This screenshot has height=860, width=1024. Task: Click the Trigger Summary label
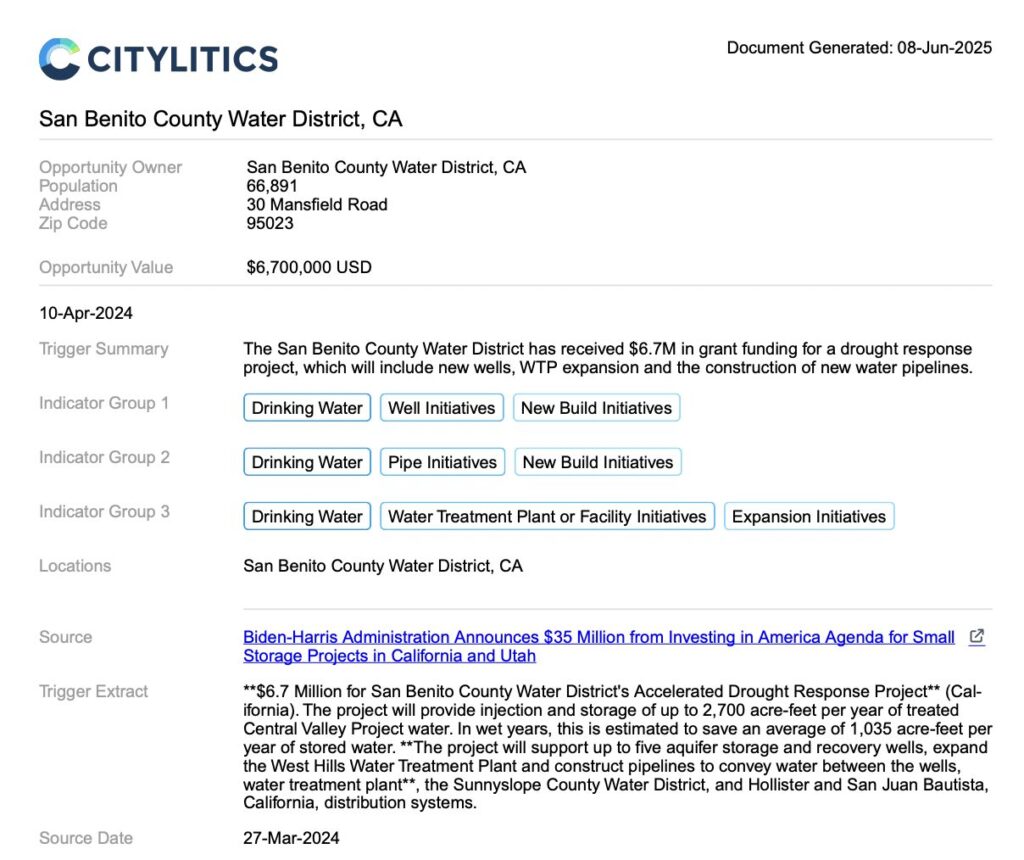tap(104, 349)
